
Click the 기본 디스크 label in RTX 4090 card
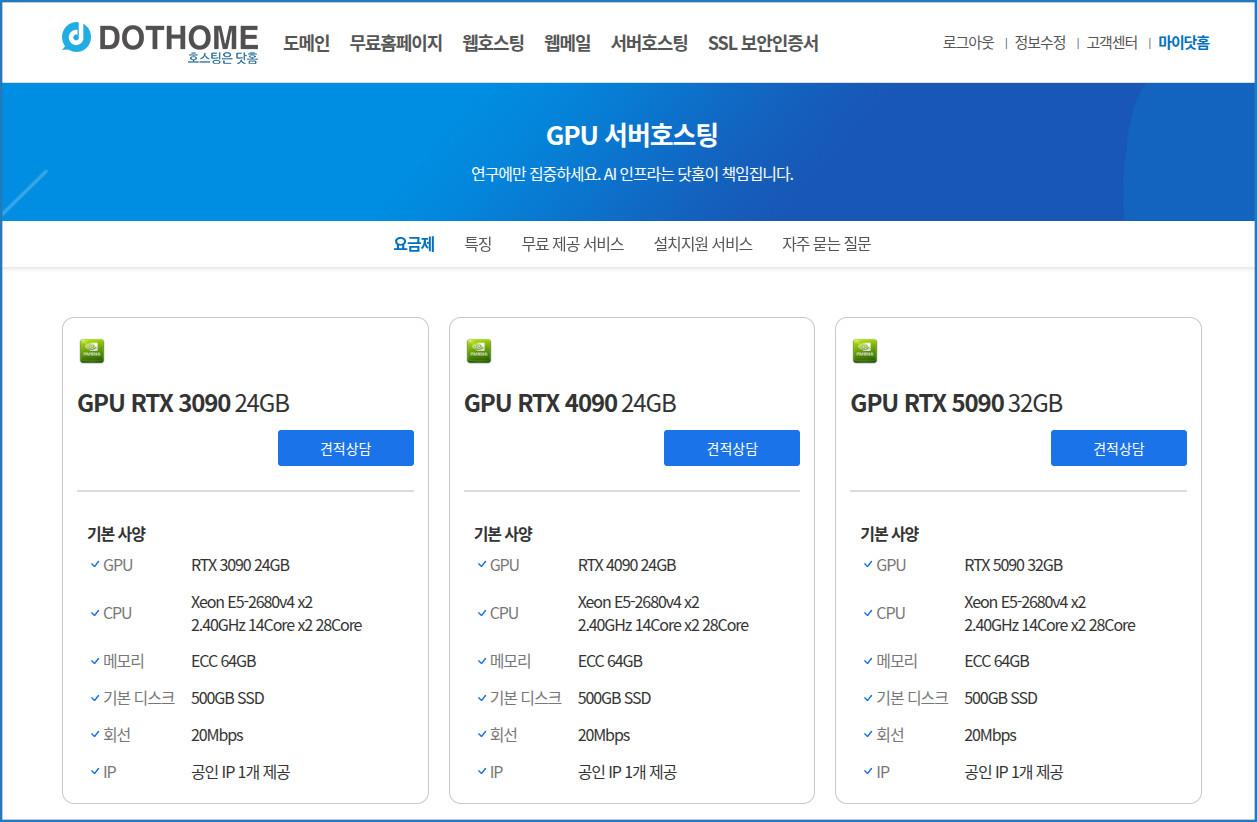tap(526, 698)
